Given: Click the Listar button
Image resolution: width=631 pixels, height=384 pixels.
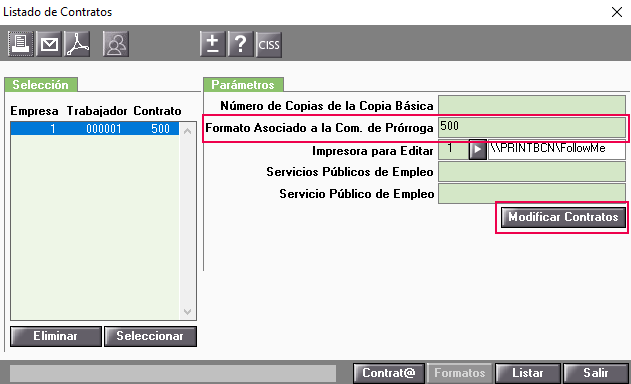Looking at the screenshot, I should 528,374.
